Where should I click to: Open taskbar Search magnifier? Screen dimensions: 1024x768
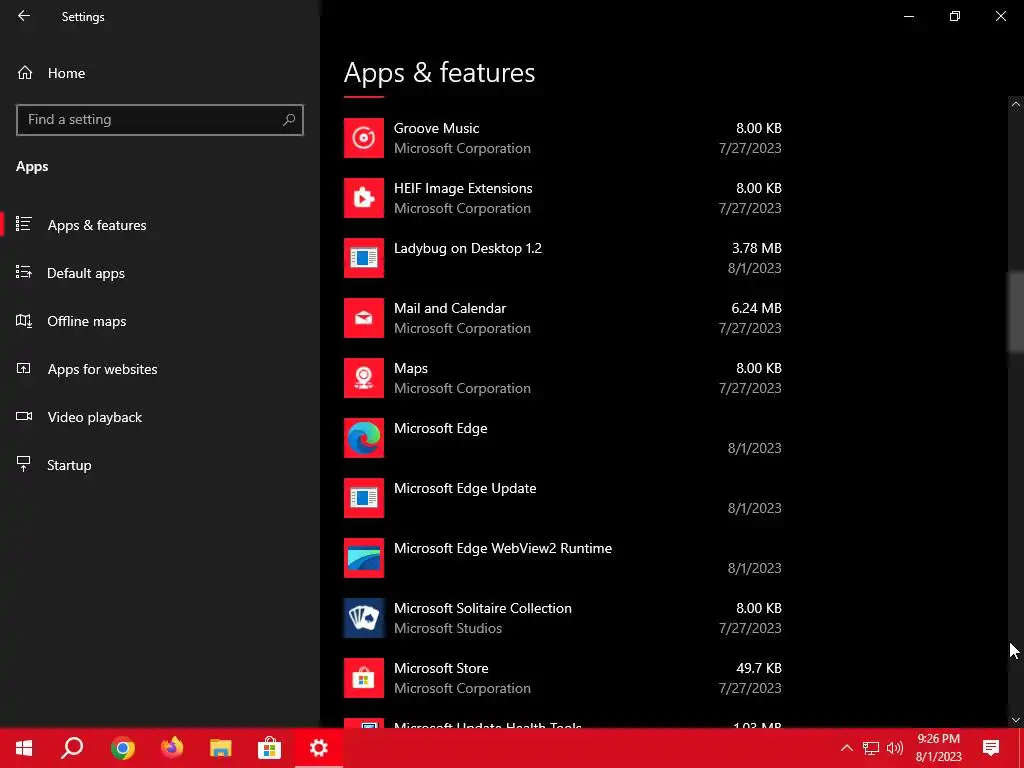tap(72, 748)
